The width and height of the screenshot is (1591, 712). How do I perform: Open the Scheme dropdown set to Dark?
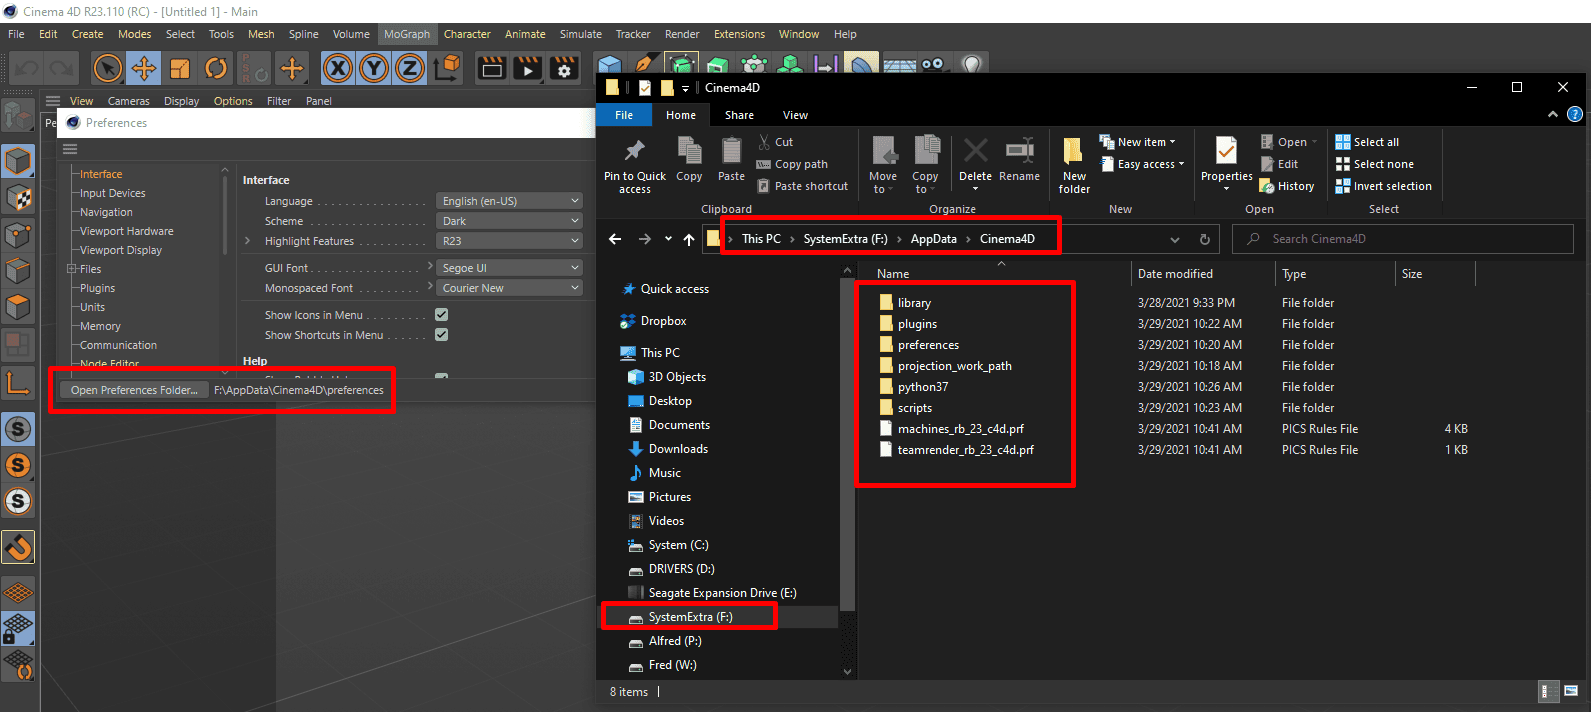click(x=510, y=221)
